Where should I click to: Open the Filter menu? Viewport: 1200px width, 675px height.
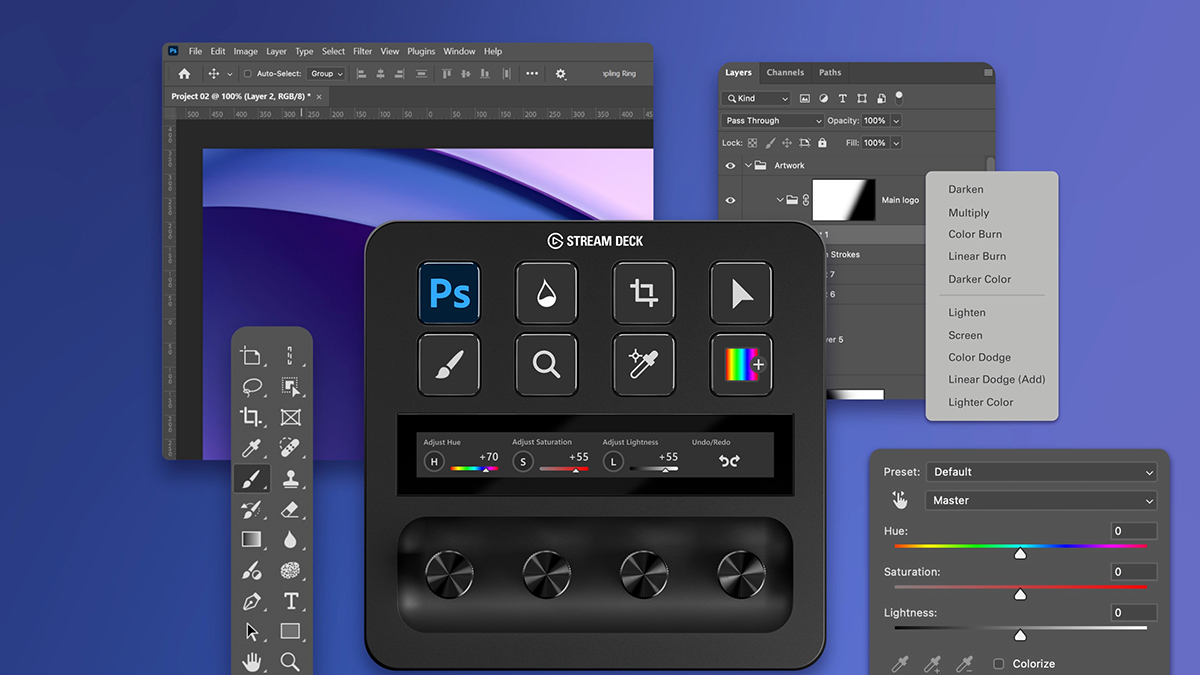coord(362,51)
